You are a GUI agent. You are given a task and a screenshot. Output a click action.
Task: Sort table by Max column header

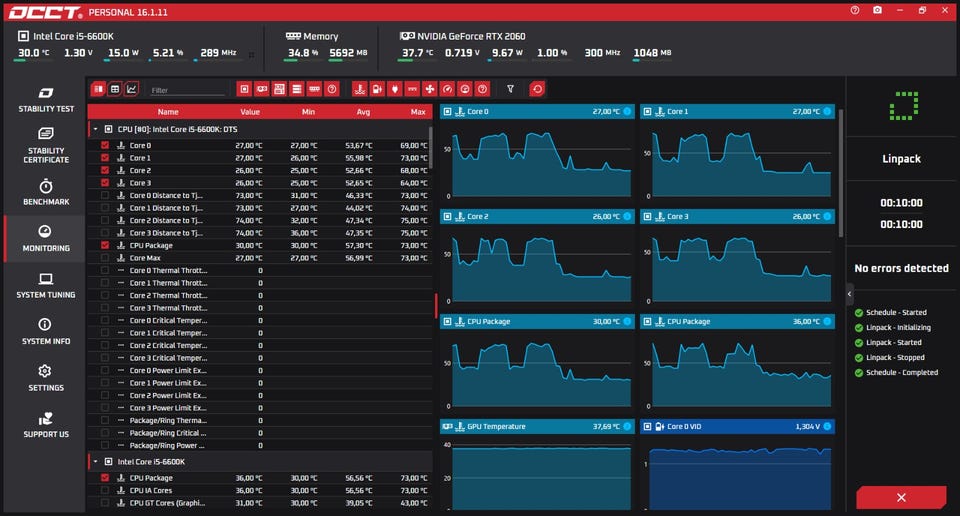(x=418, y=112)
